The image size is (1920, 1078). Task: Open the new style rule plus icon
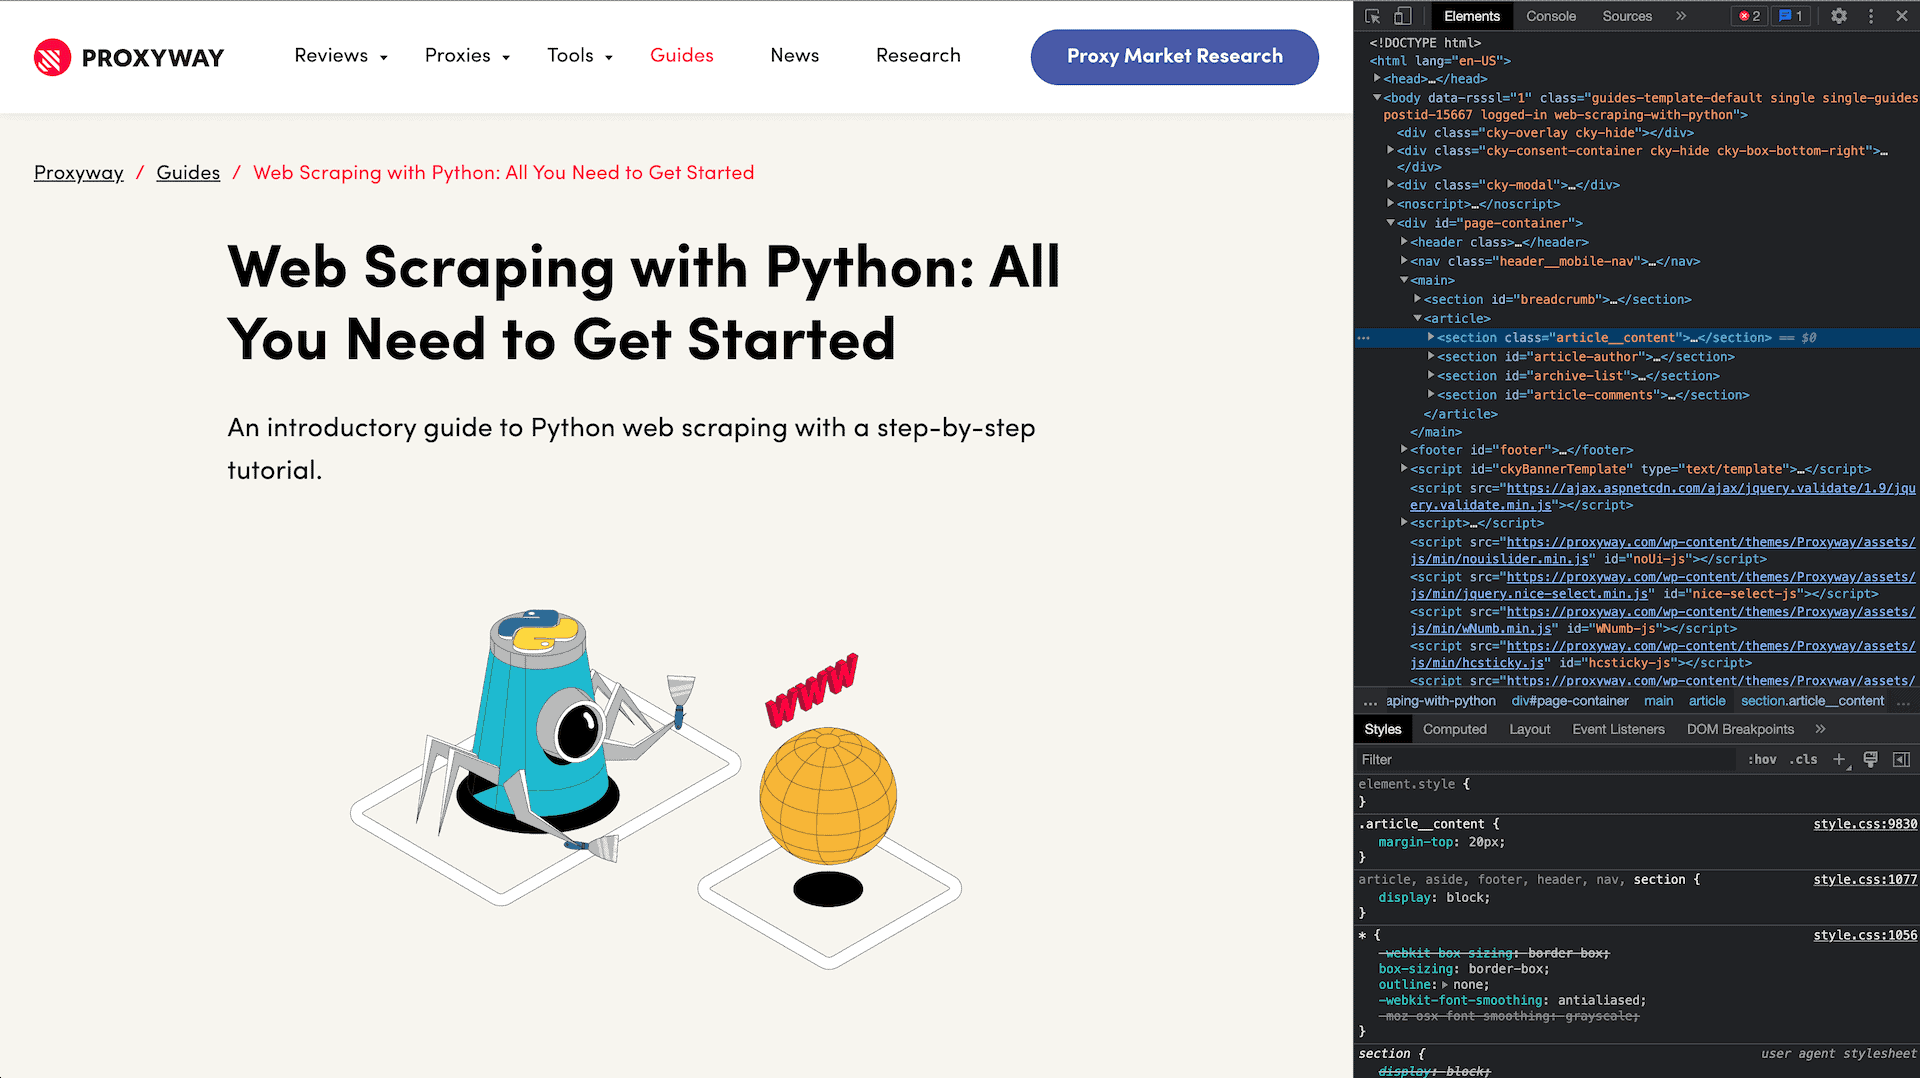(1841, 759)
